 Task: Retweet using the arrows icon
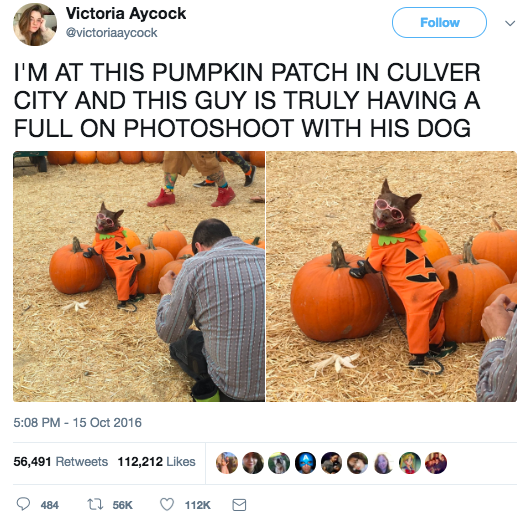pos(95,504)
